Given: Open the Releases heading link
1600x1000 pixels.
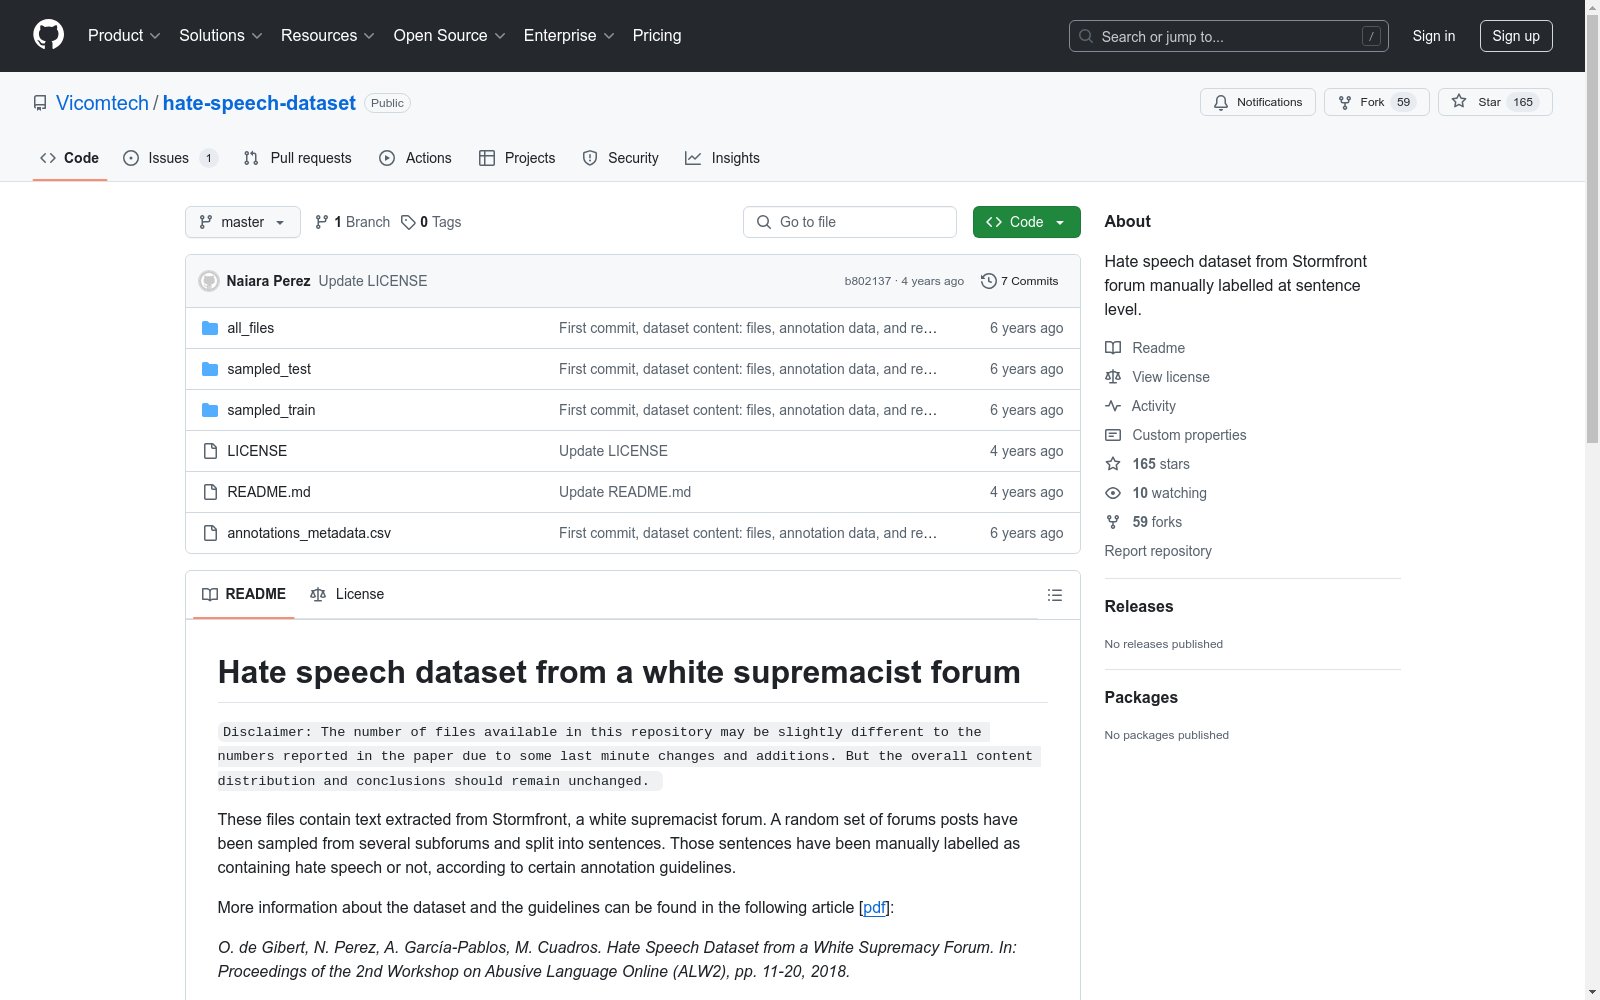Looking at the screenshot, I should [1139, 607].
